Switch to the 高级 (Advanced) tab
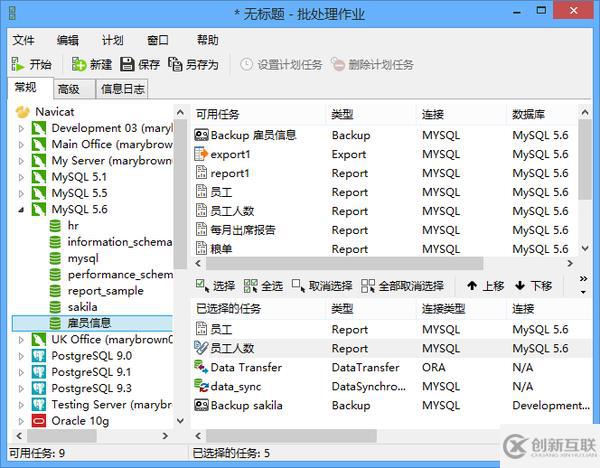The width and height of the screenshot is (600, 468). point(73,89)
